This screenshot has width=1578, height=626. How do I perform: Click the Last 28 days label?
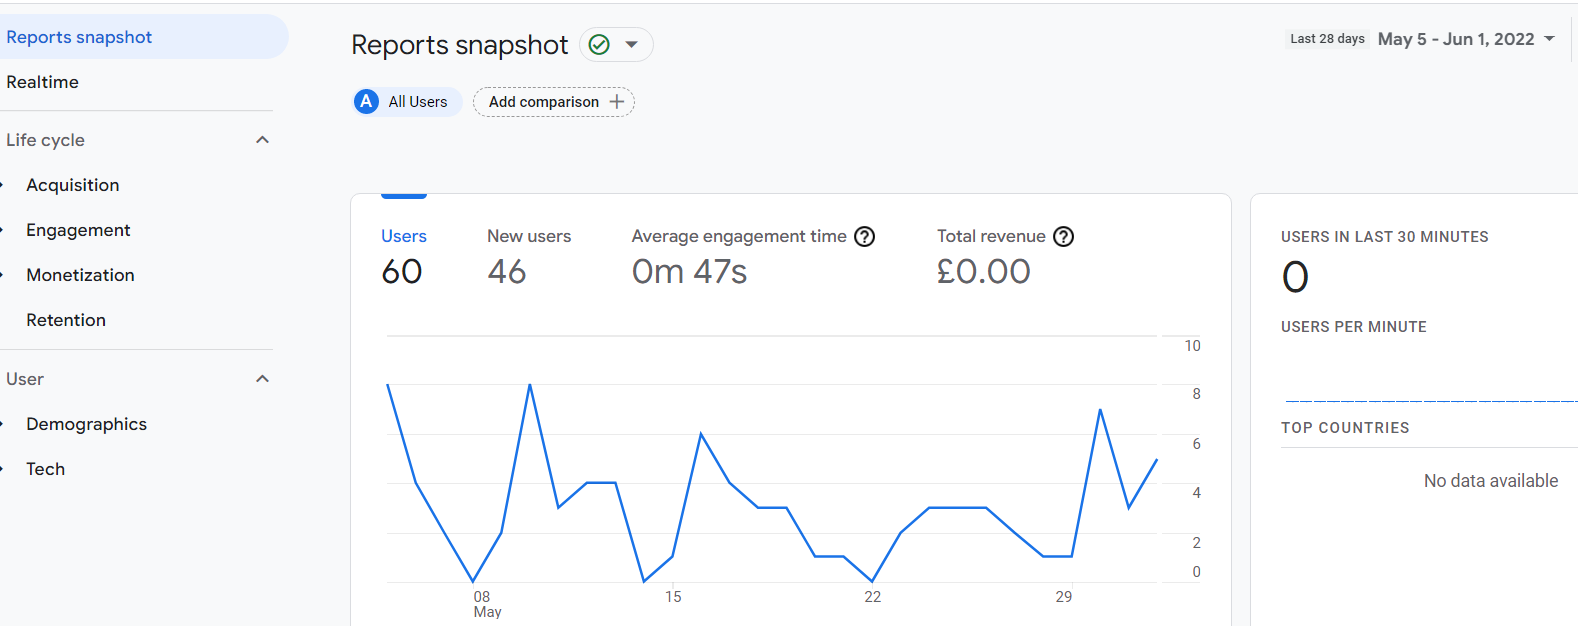click(x=1327, y=39)
